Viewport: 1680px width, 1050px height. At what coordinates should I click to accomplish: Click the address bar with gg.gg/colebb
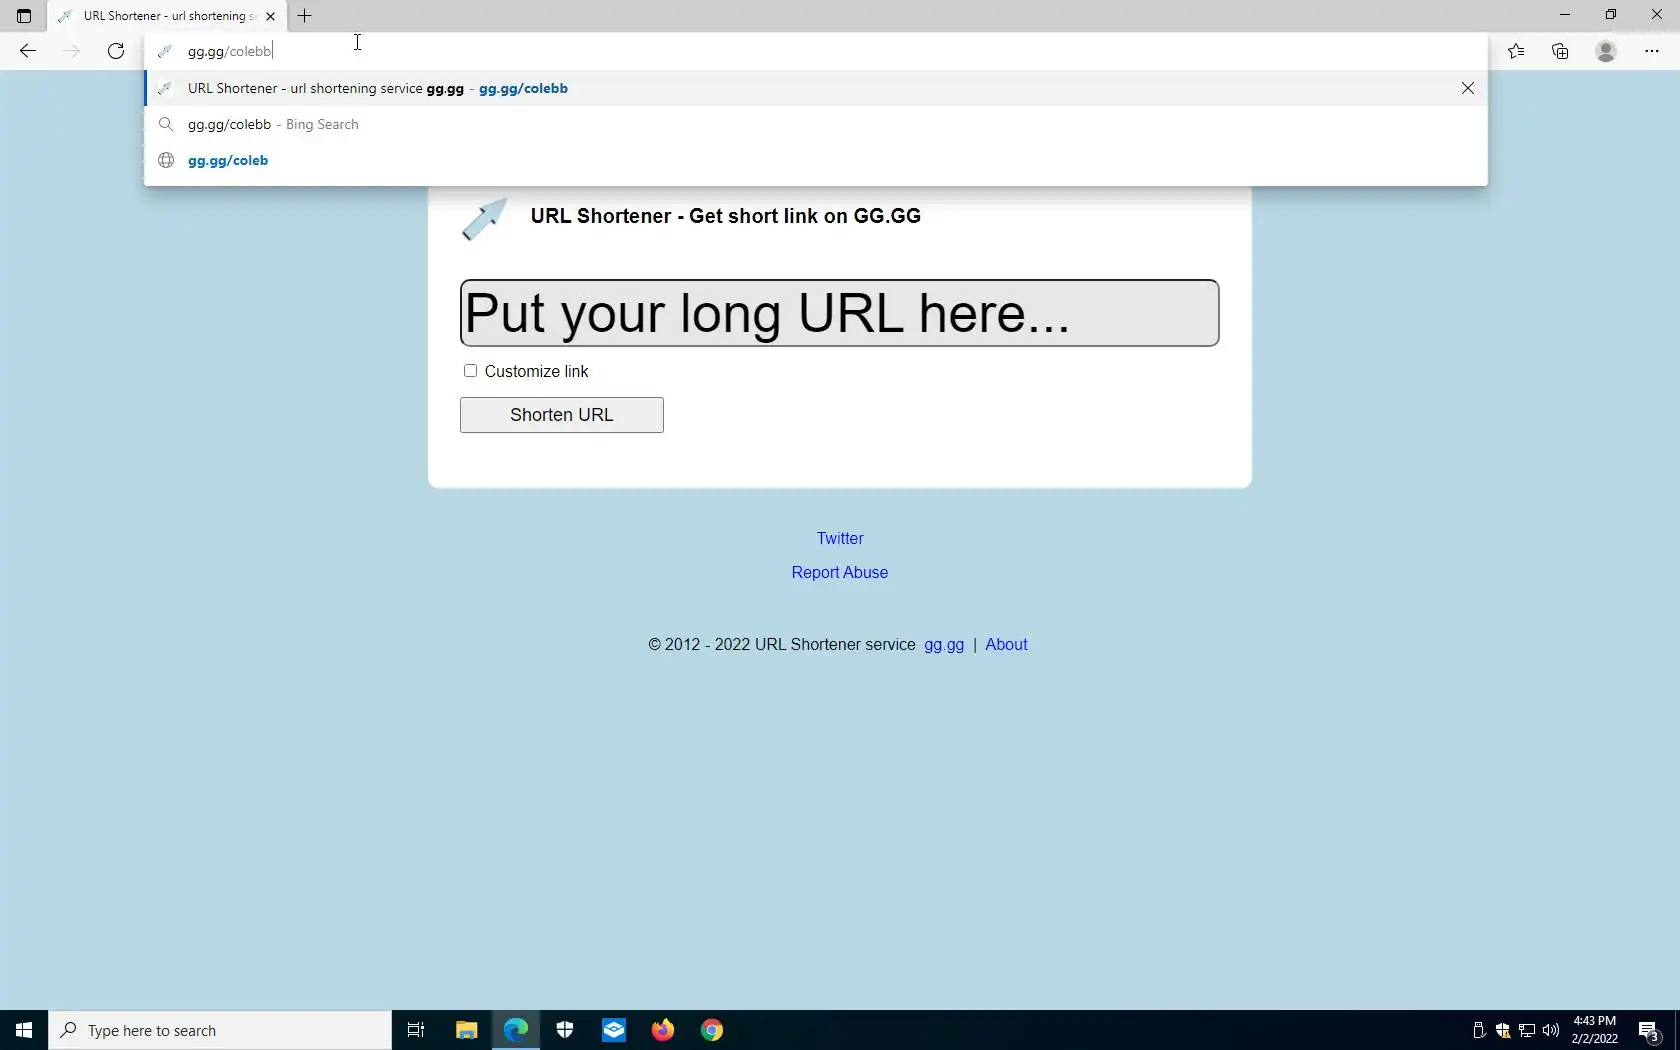[815, 51]
